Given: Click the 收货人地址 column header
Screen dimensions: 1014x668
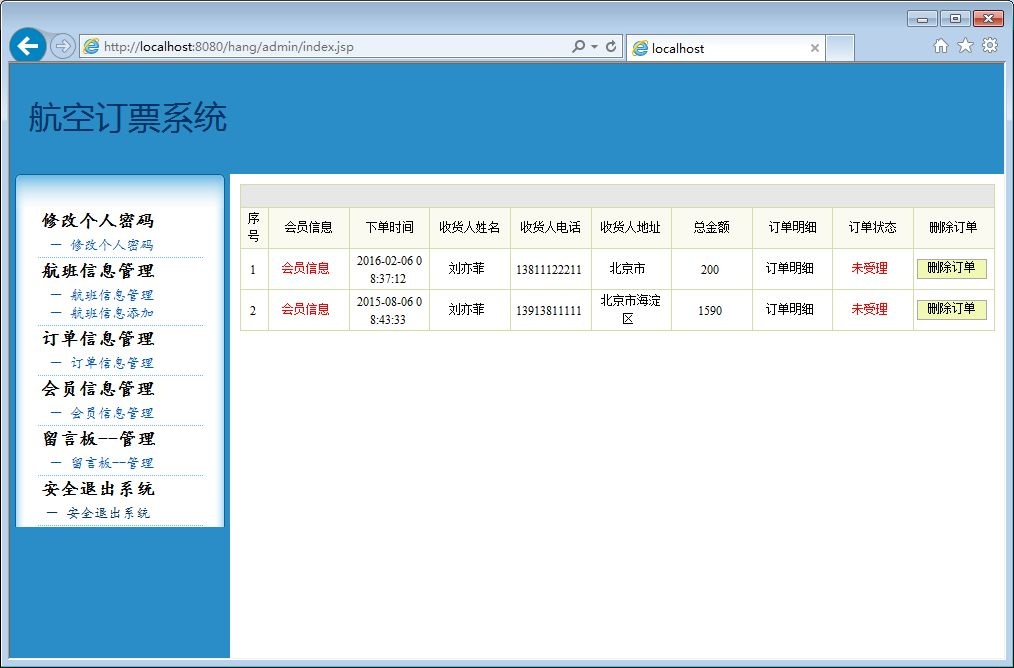Looking at the screenshot, I should 631,227.
